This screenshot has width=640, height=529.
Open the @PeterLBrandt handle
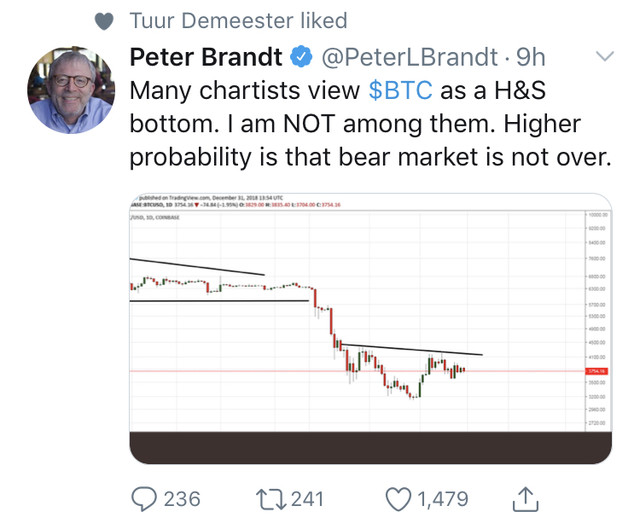(x=409, y=57)
